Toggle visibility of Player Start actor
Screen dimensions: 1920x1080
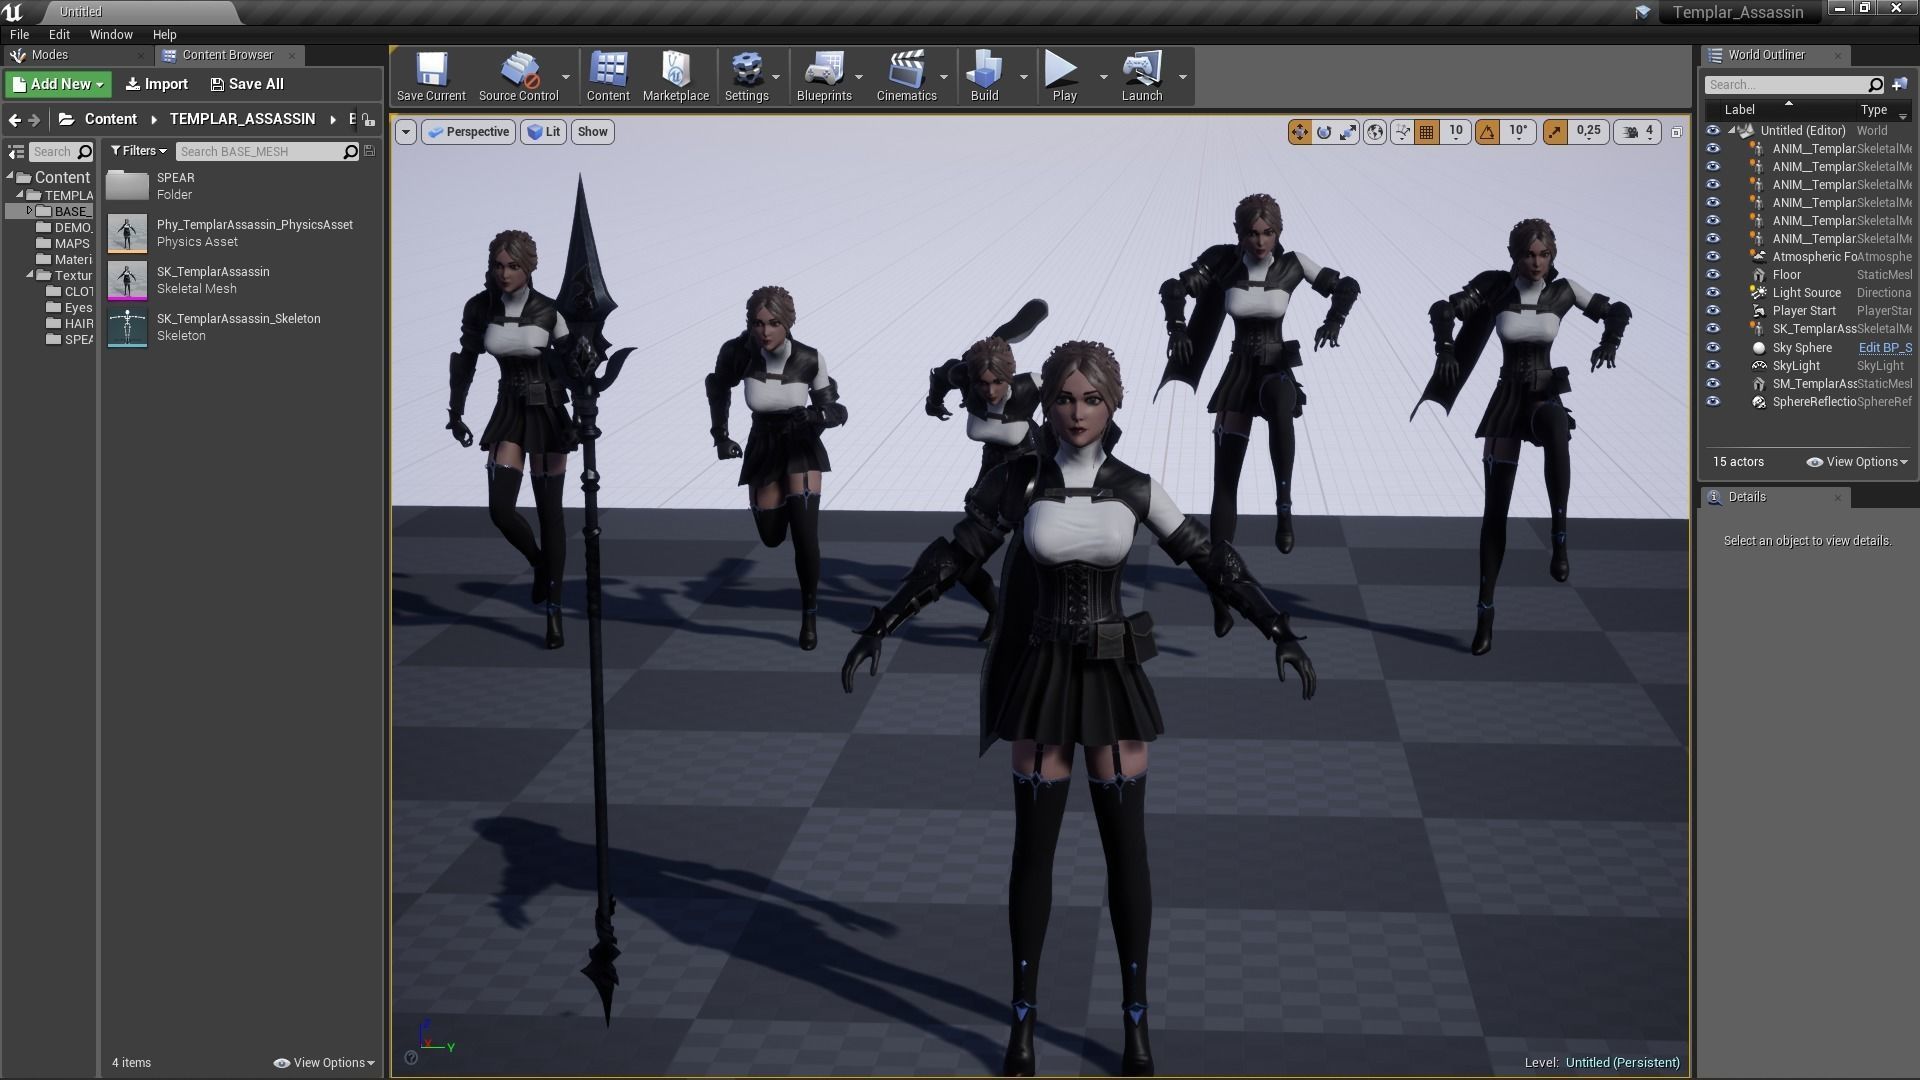coord(1713,311)
